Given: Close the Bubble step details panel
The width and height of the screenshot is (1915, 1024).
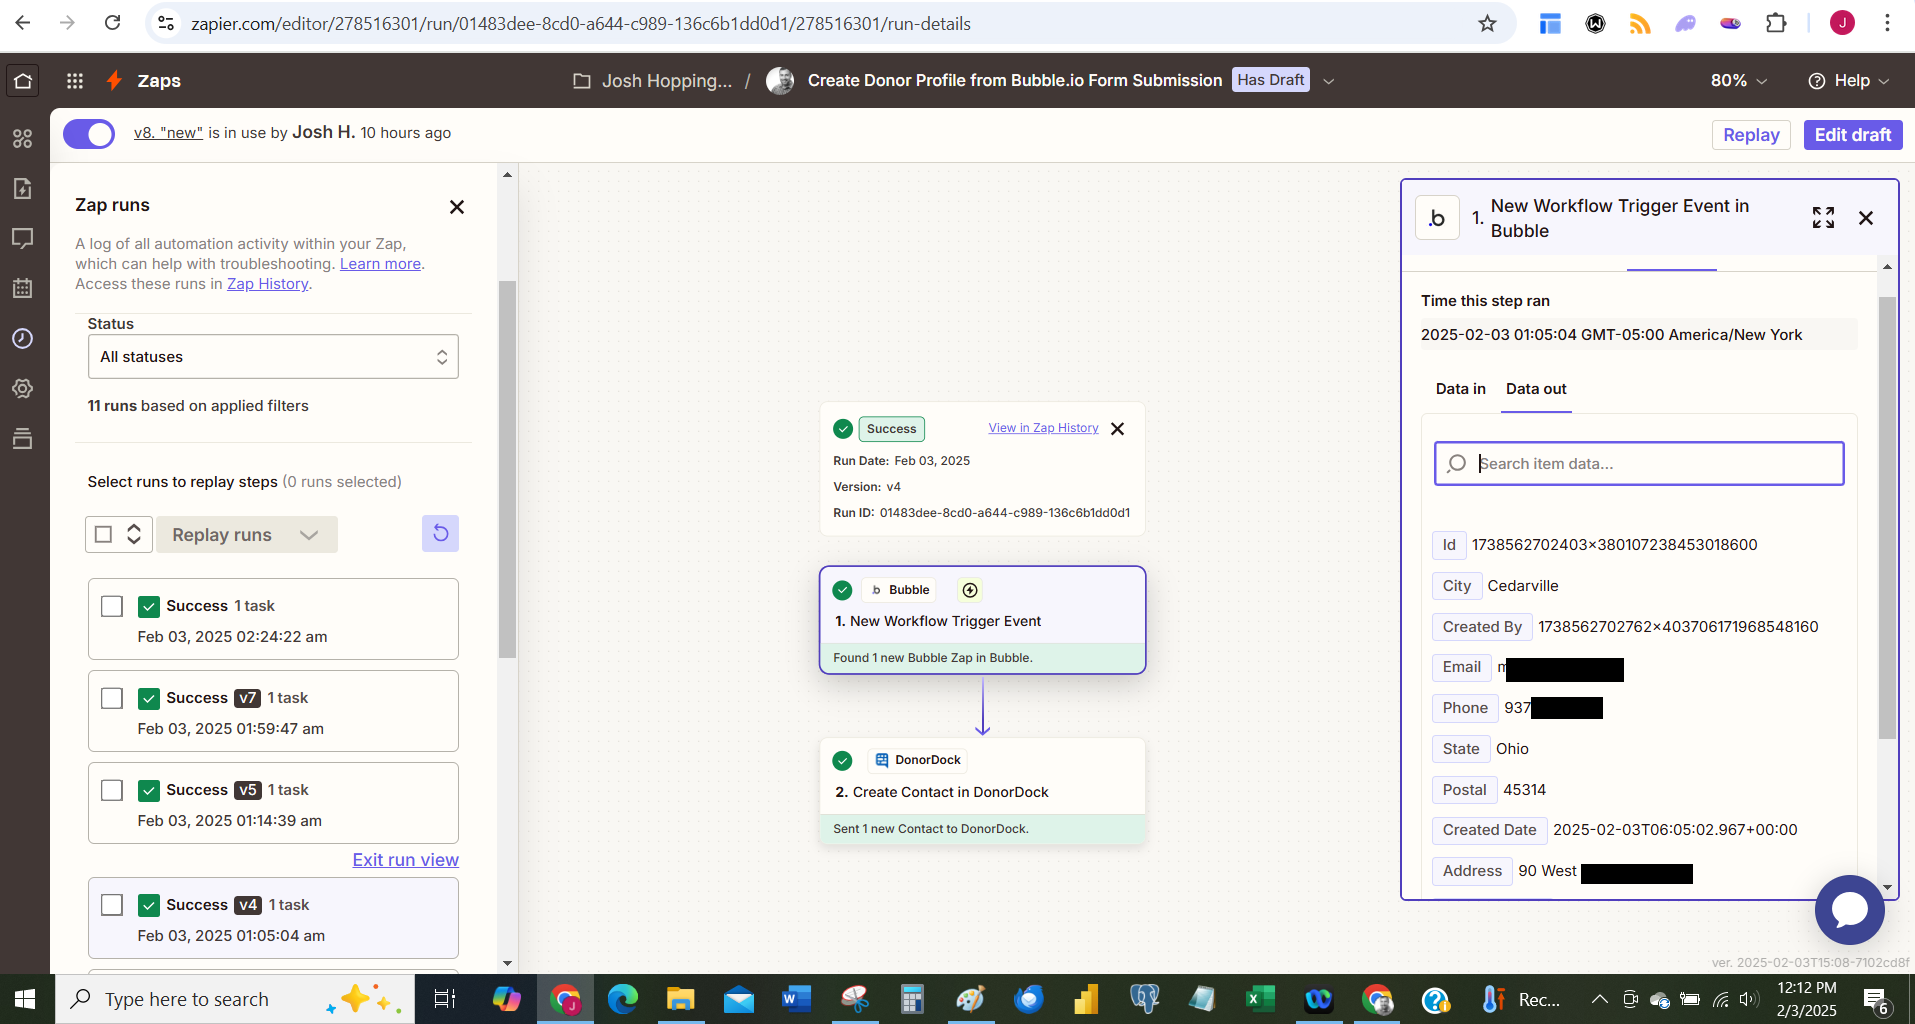Looking at the screenshot, I should 1866,218.
